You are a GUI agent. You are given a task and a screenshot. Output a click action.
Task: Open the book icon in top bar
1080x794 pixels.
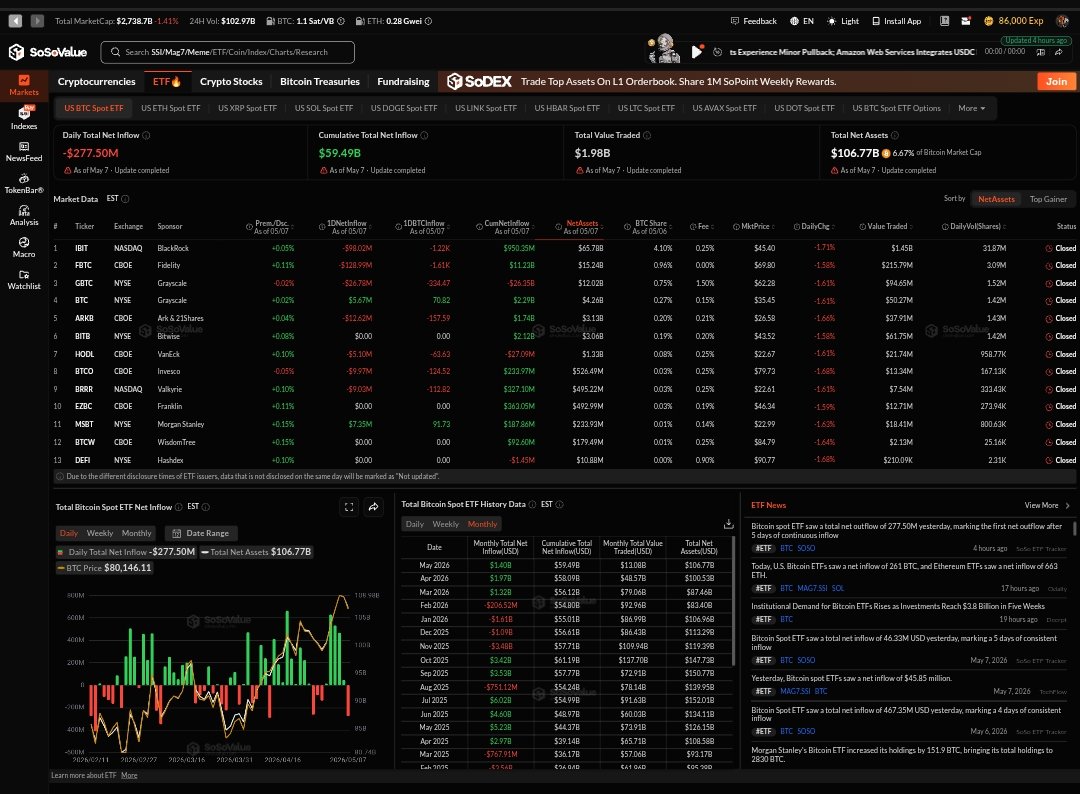[944, 21]
